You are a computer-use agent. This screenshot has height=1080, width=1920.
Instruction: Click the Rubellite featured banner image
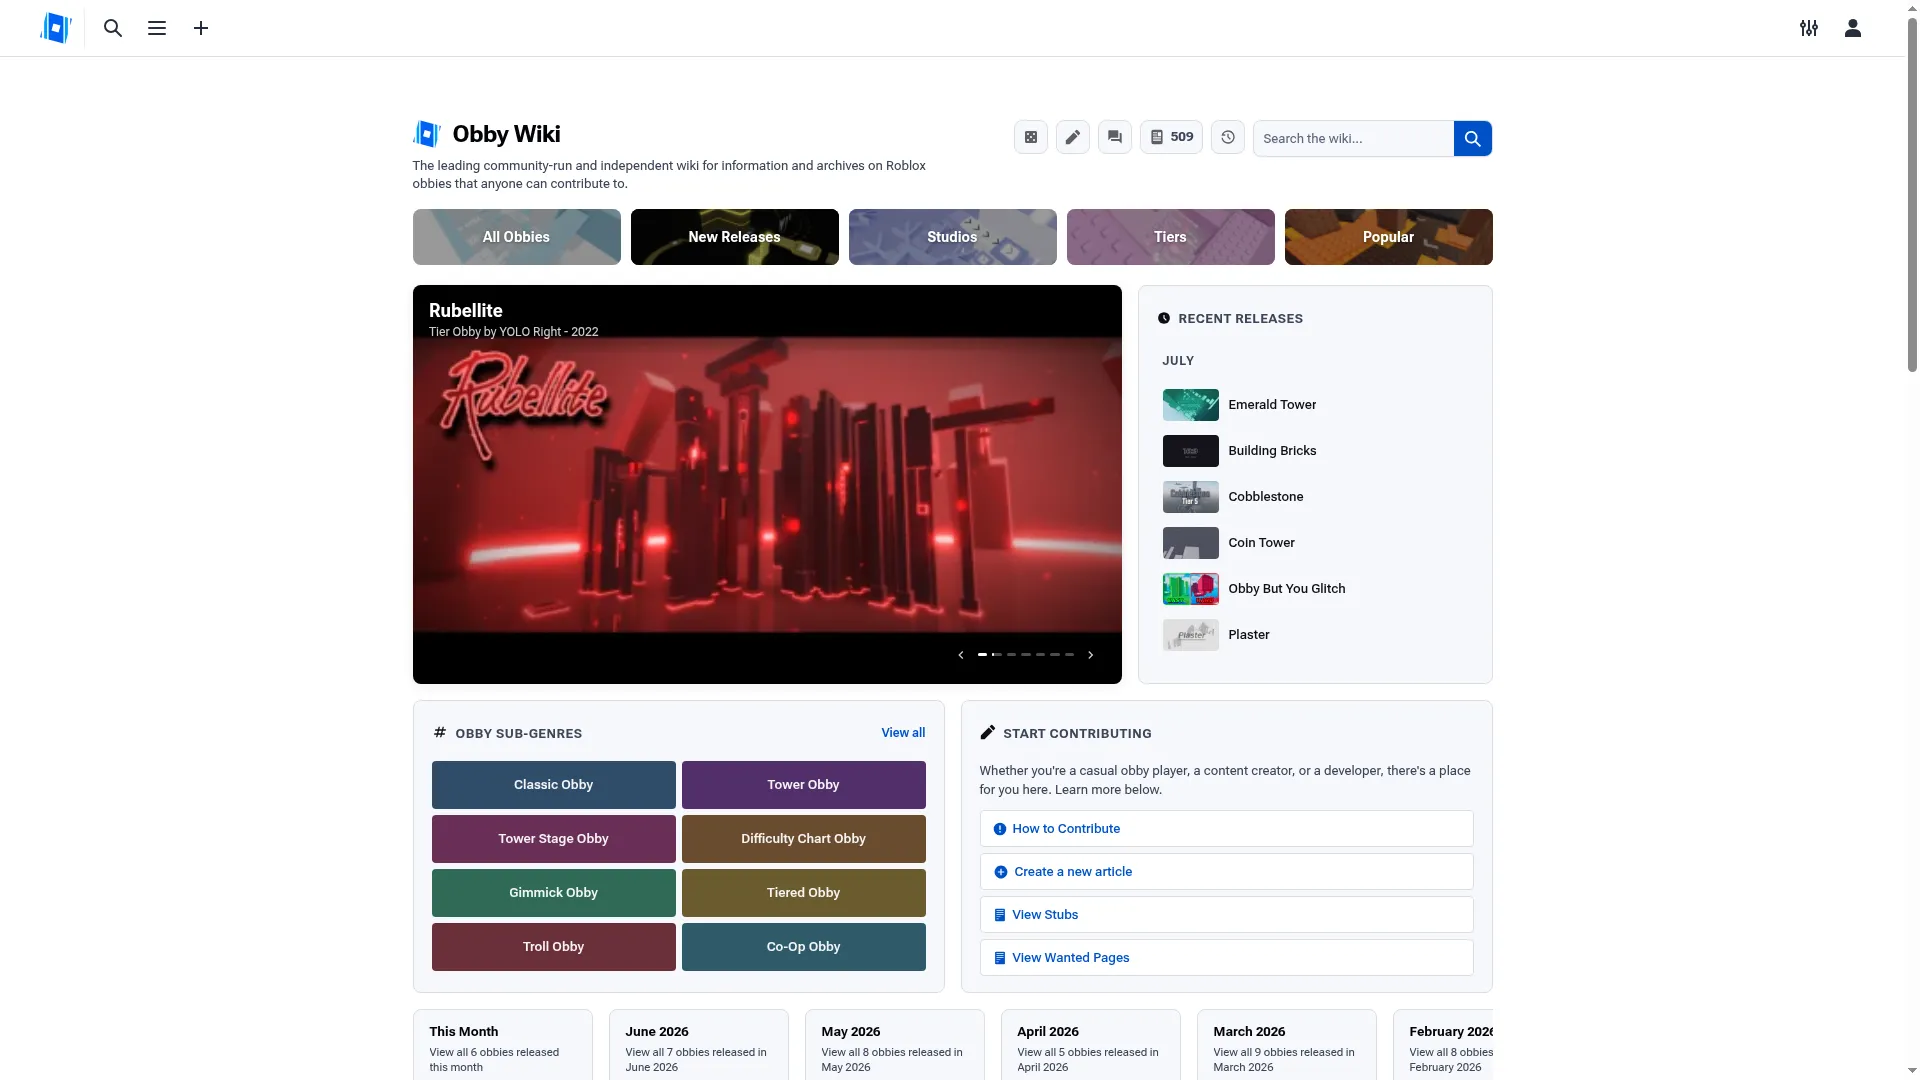pos(767,485)
